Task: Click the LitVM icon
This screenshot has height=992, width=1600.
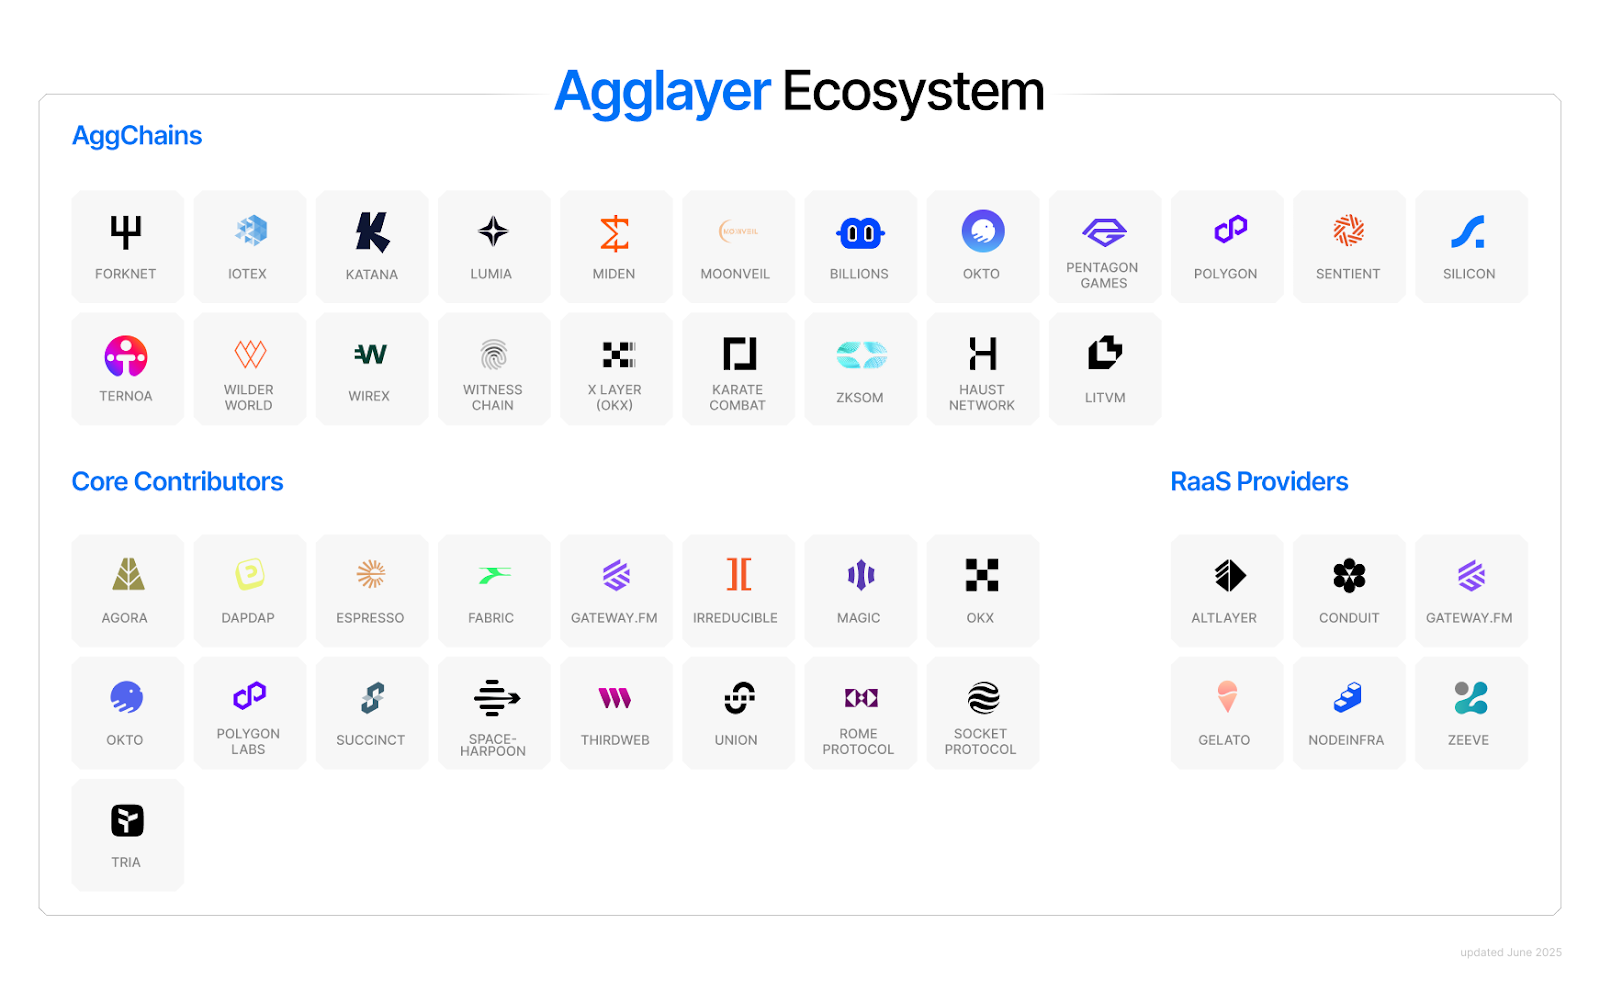Action: click(x=1105, y=353)
